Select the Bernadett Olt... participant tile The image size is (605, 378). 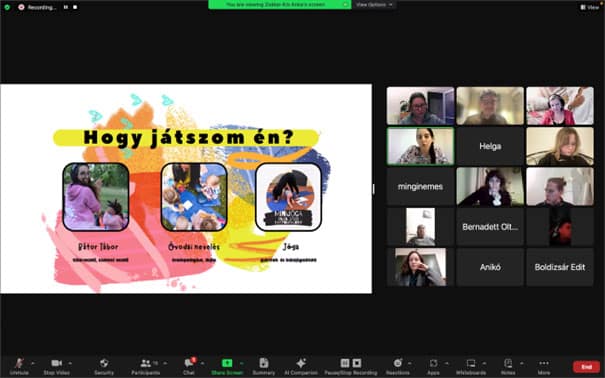490,227
